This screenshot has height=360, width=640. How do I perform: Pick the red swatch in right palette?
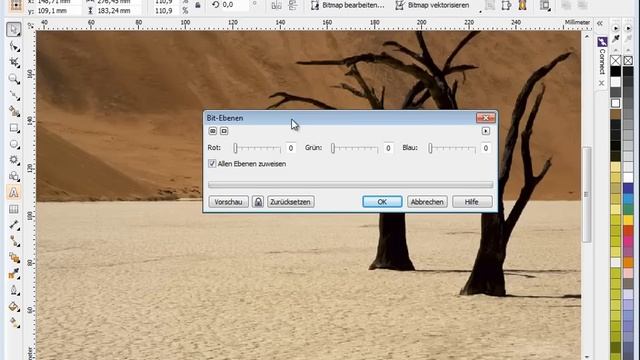628,231
